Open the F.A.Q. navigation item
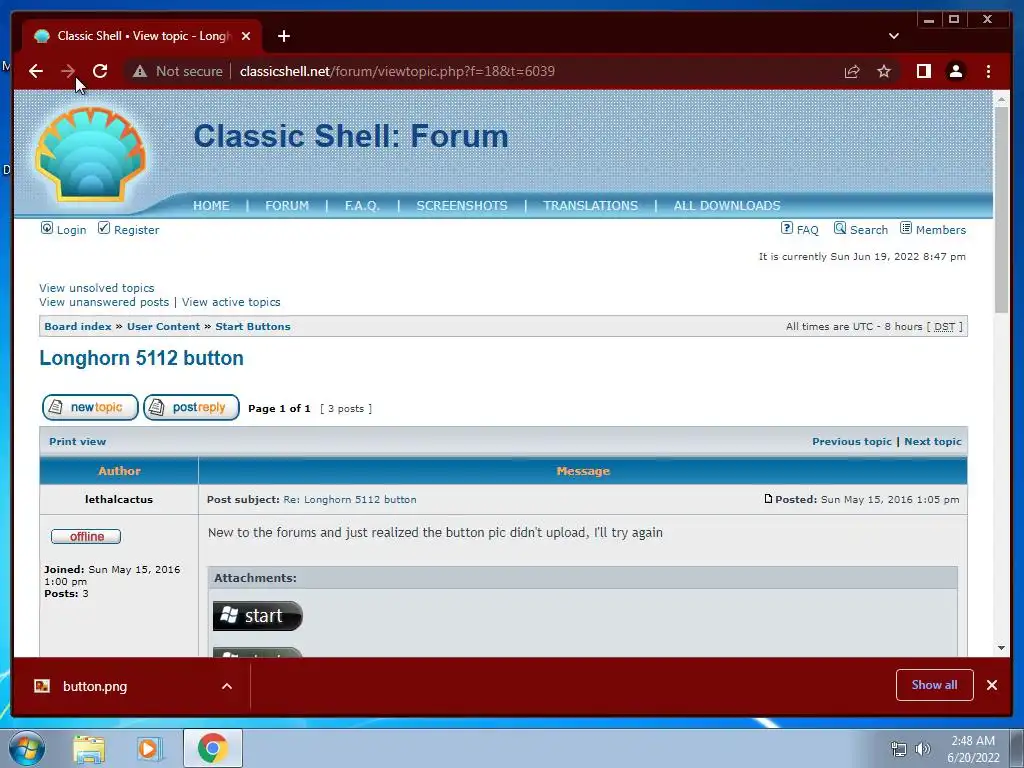This screenshot has height=768, width=1024. (362, 206)
